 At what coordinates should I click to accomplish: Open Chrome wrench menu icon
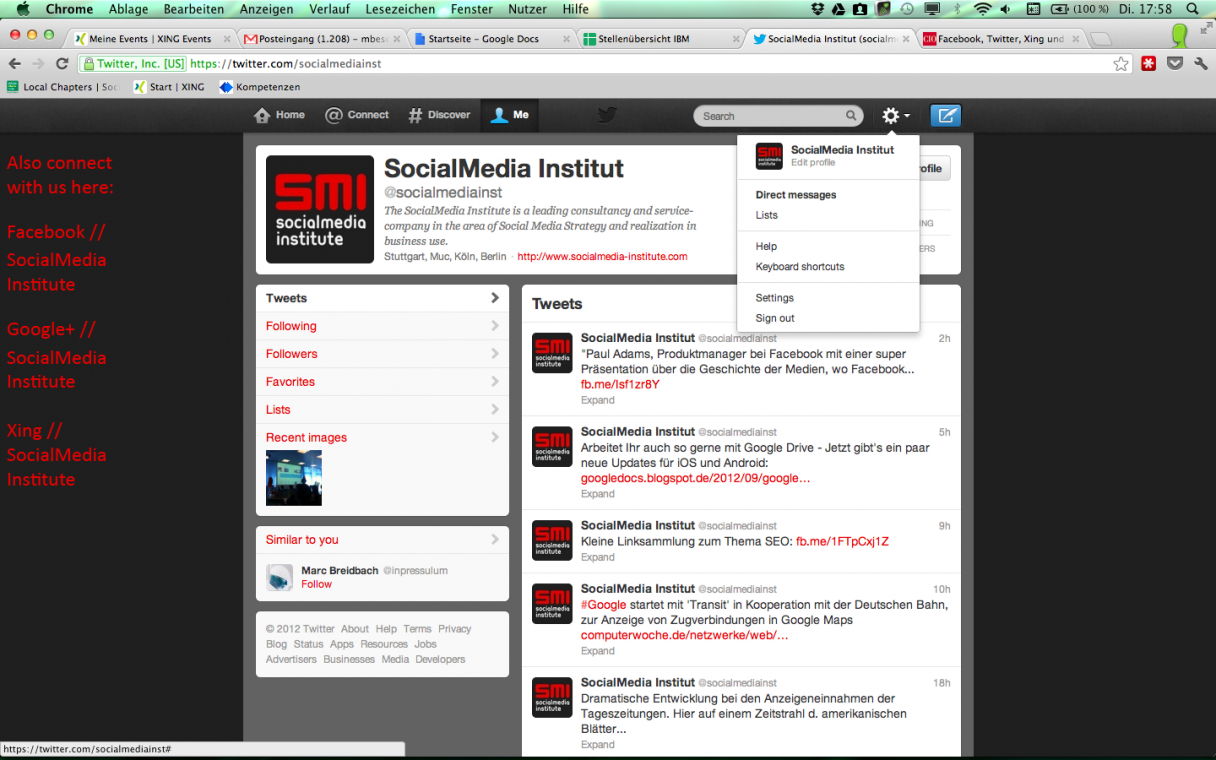point(1201,63)
